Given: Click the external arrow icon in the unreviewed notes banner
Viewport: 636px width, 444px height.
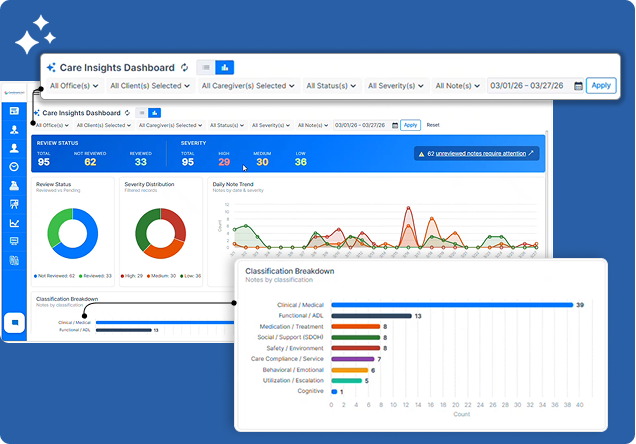Looking at the screenshot, I should tap(531, 153).
